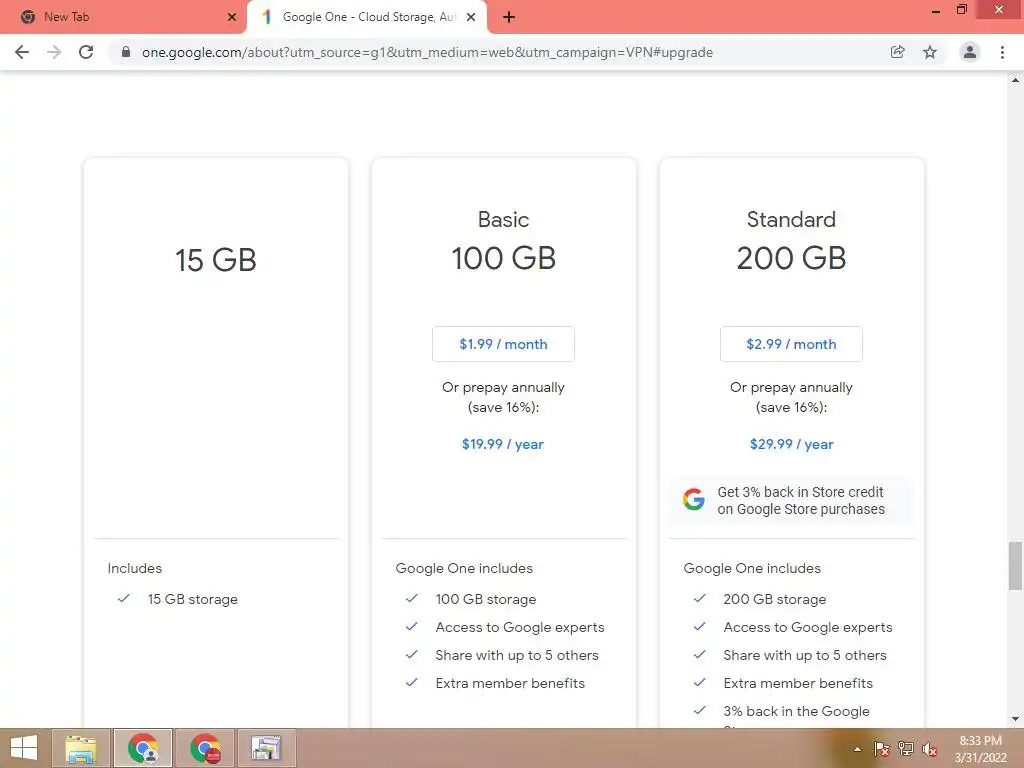1024x768 pixels.
Task: Click Basic Share with up to 5 others
Action: (x=517, y=656)
